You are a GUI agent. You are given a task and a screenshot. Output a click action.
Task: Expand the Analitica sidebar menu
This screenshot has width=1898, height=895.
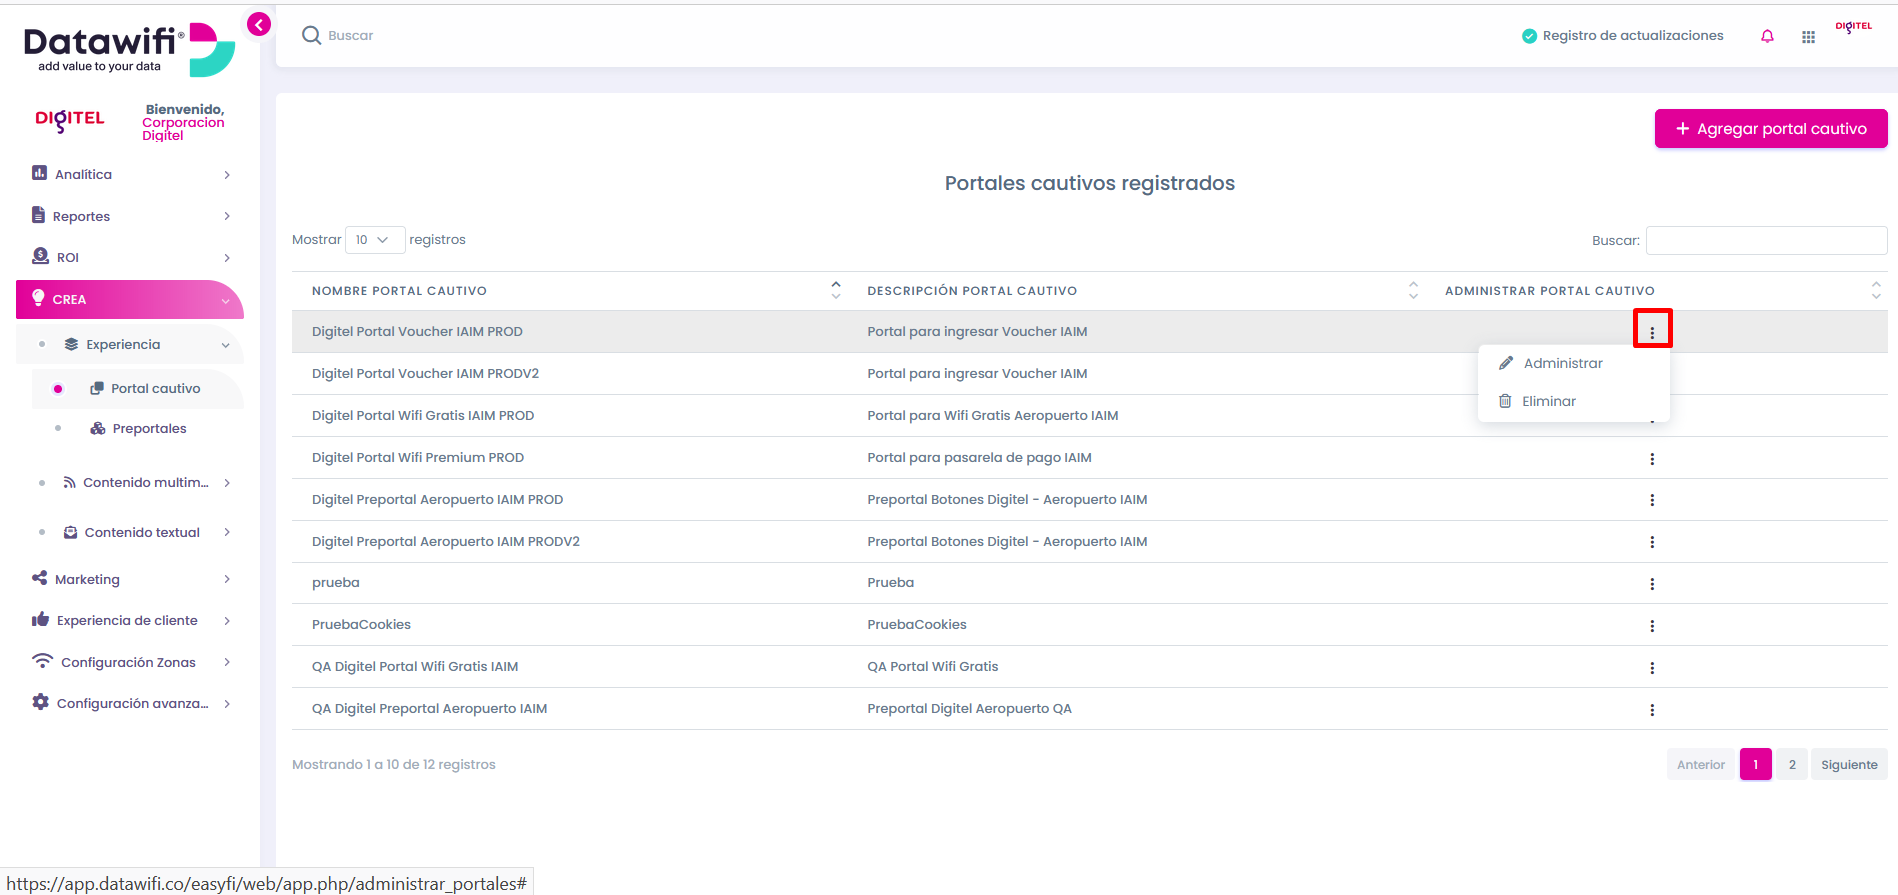click(131, 174)
